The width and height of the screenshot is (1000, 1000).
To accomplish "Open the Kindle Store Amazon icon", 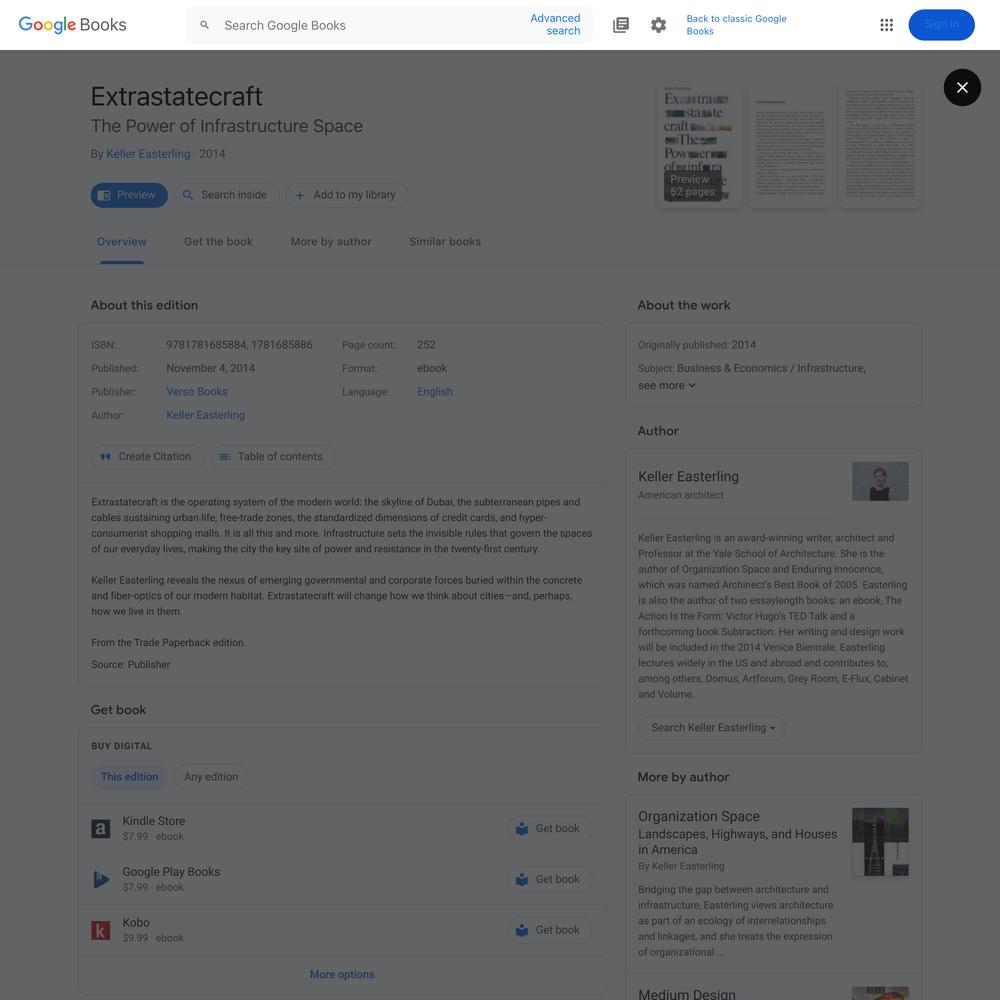I will coord(101,828).
